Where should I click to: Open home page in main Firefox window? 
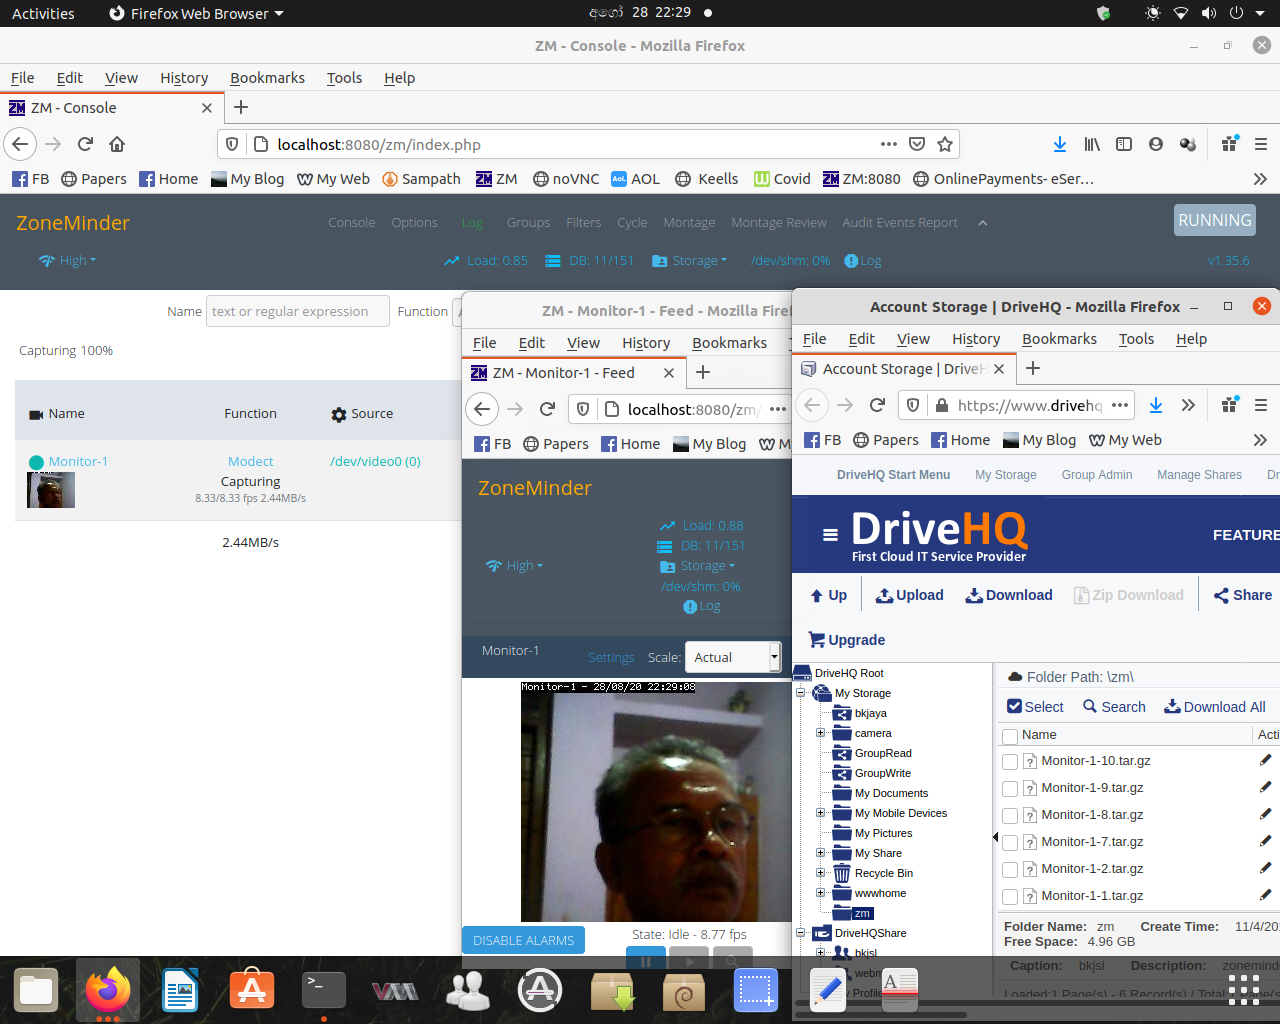[x=117, y=144]
